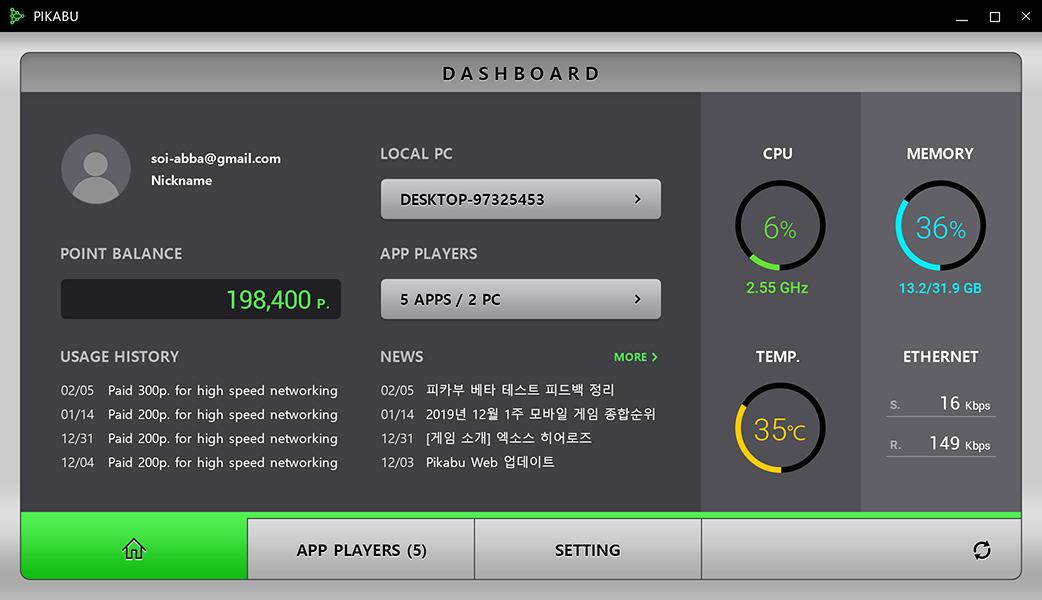Screen dimensions: 1042x600
Task: Click the MEMORY 36% usage gauge
Action: (940, 225)
